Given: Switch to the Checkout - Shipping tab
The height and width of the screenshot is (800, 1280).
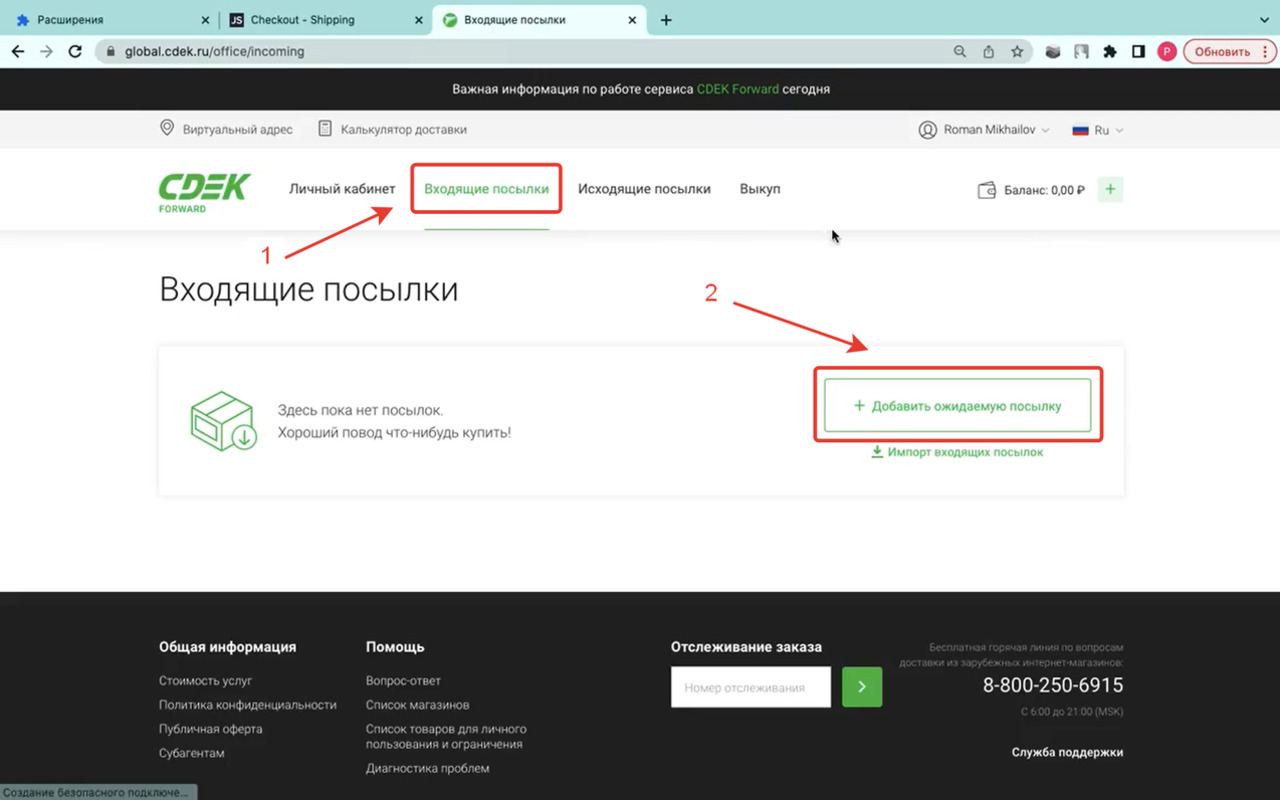Looking at the screenshot, I should pyautogui.click(x=325, y=20).
